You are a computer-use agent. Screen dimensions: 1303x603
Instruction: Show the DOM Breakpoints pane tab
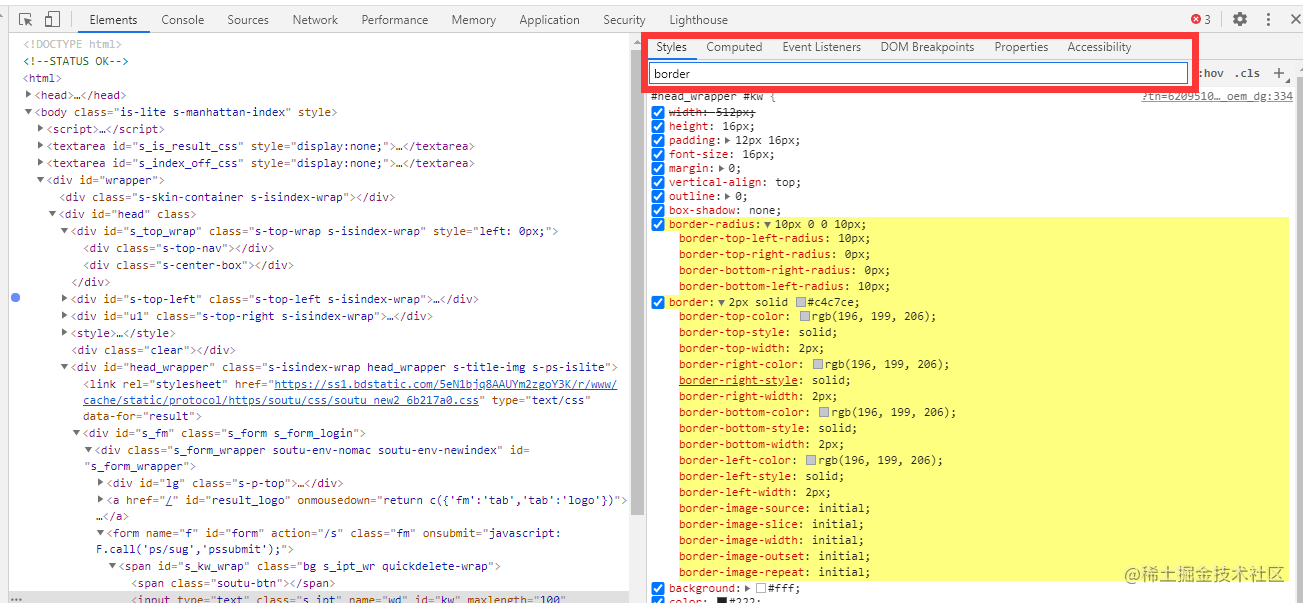(927, 47)
